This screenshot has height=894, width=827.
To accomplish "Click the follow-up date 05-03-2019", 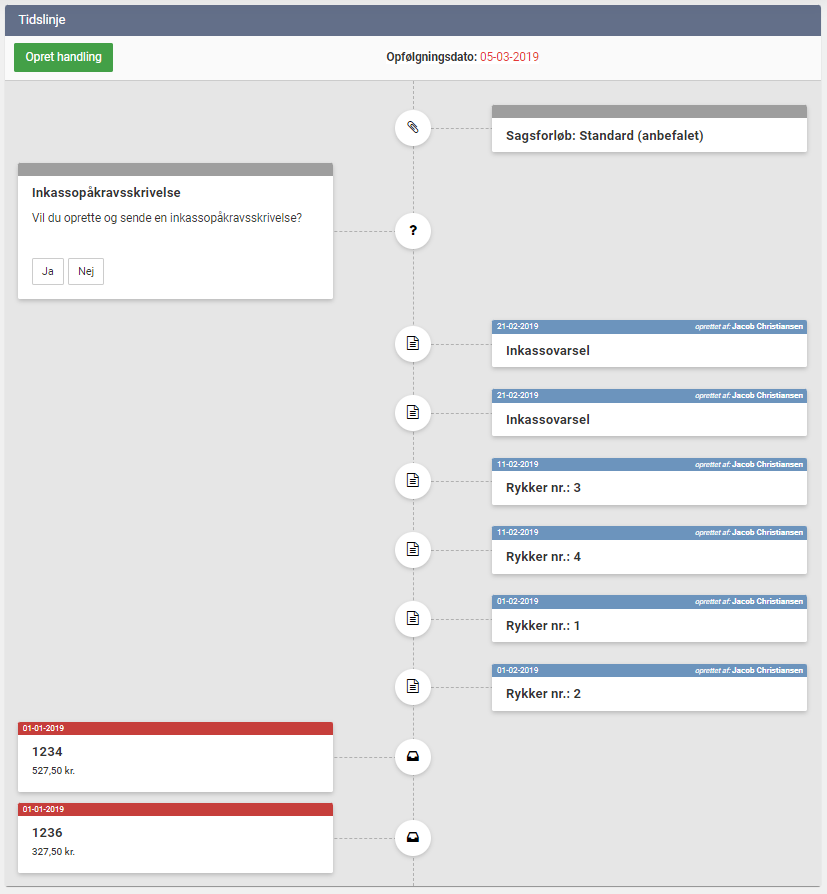I will [x=509, y=57].
